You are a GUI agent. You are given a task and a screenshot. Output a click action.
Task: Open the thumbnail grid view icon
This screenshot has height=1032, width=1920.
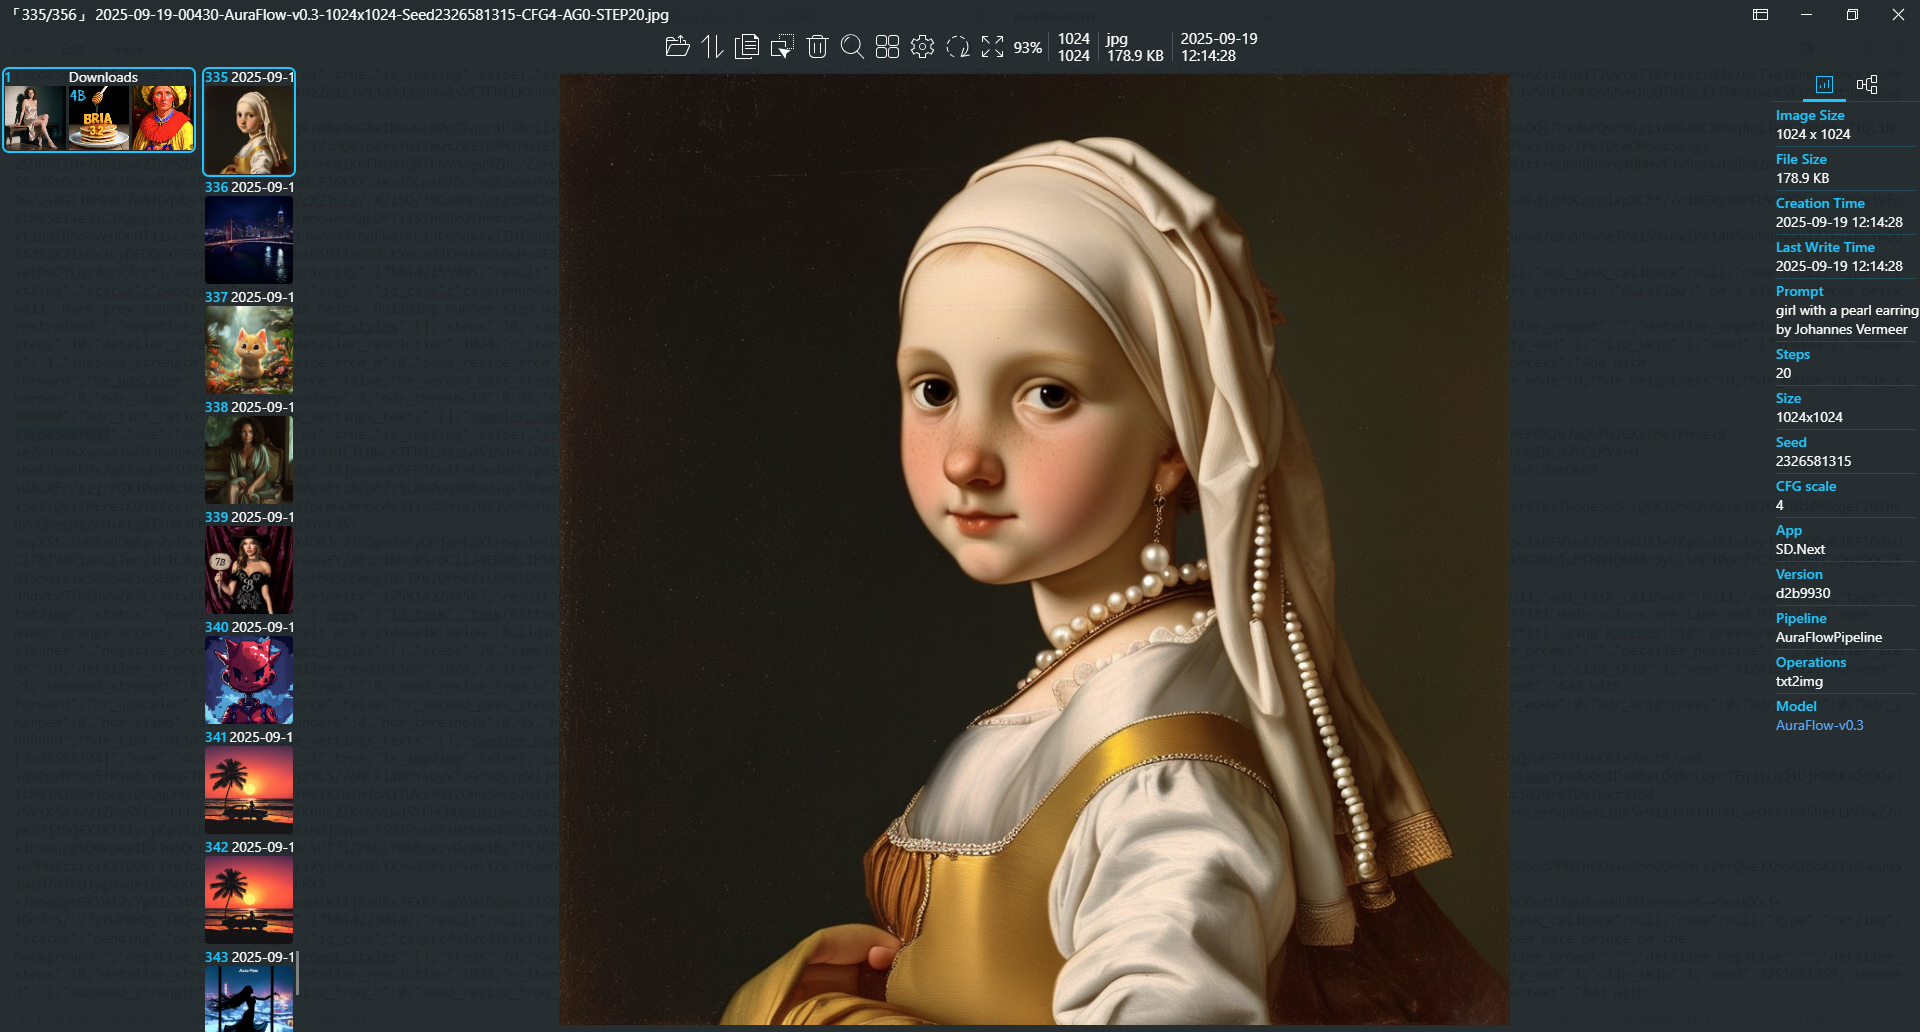pyautogui.click(x=887, y=47)
